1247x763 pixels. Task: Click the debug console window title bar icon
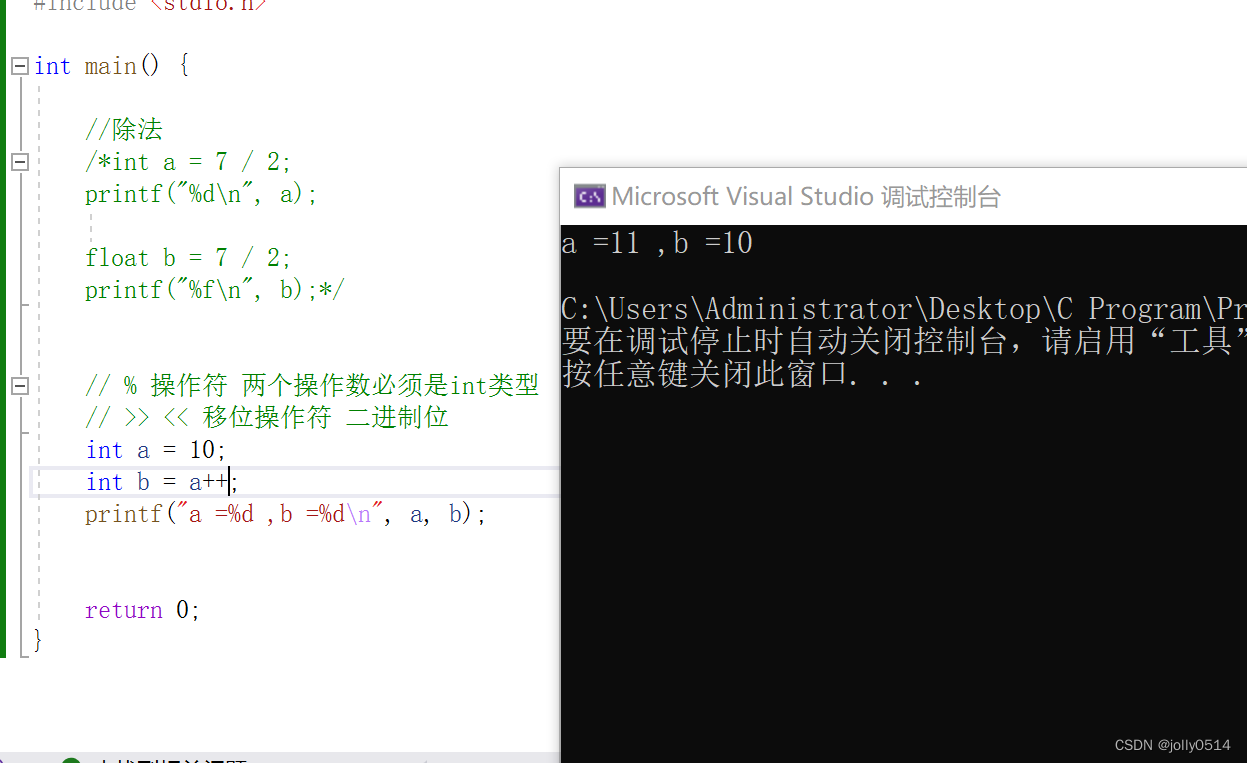[x=589, y=196]
